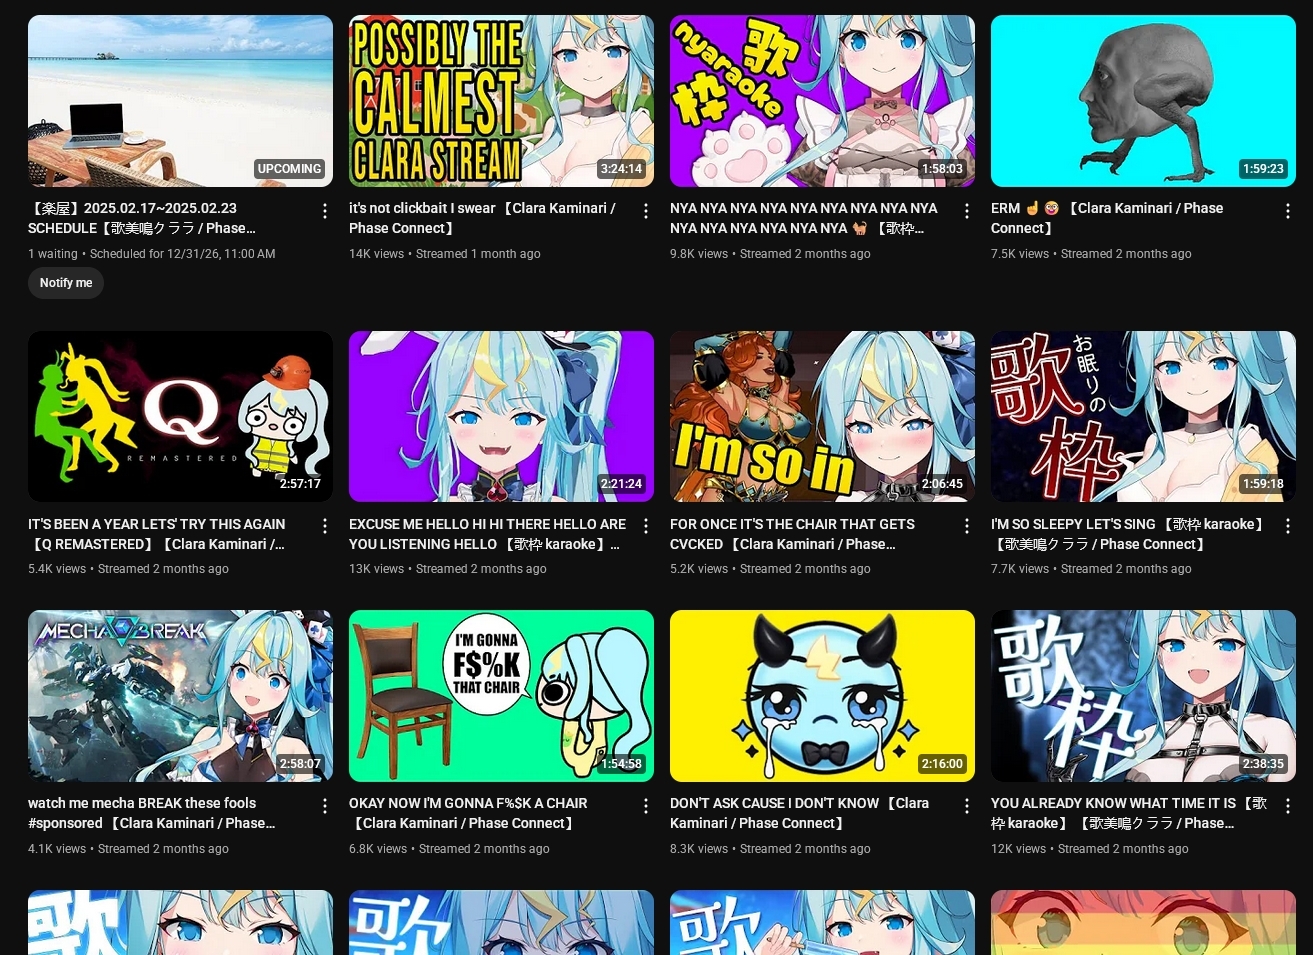The height and width of the screenshot is (955, 1313).
Task: Open the menu for "it's not clickbait I swear" video
Action: pyautogui.click(x=646, y=211)
